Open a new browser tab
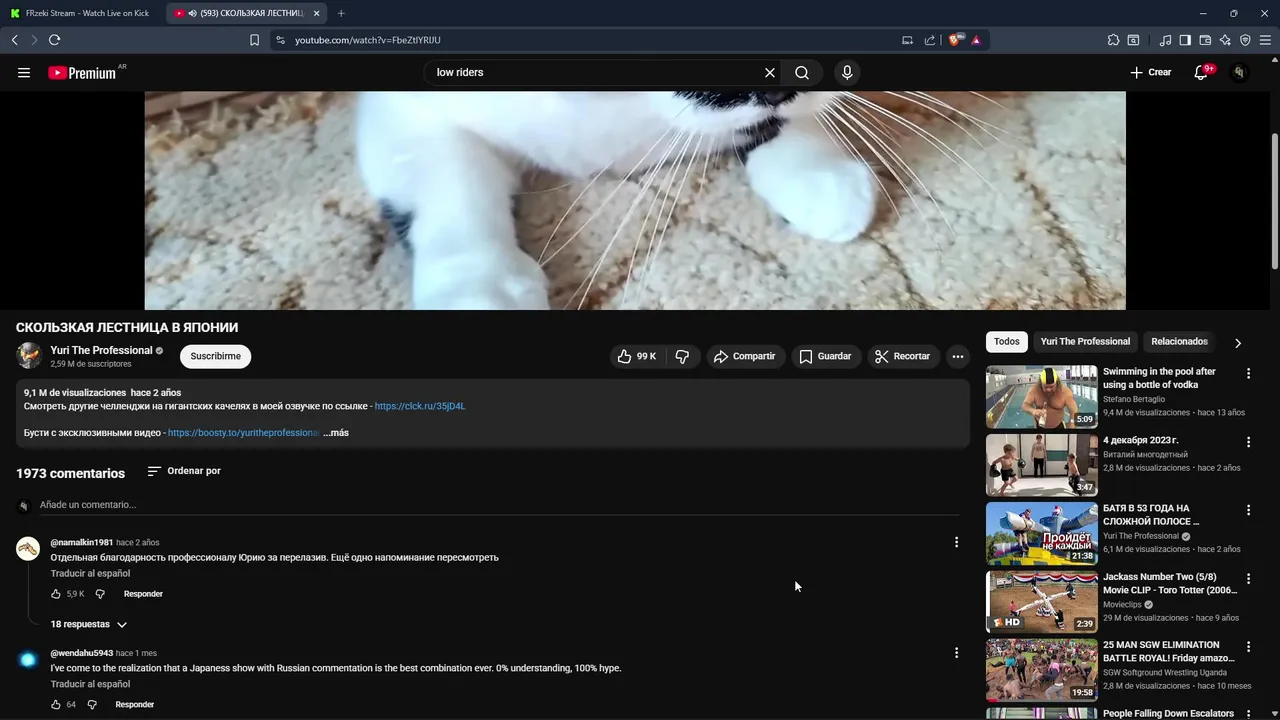Viewport: 1280px width, 720px height. [341, 13]
